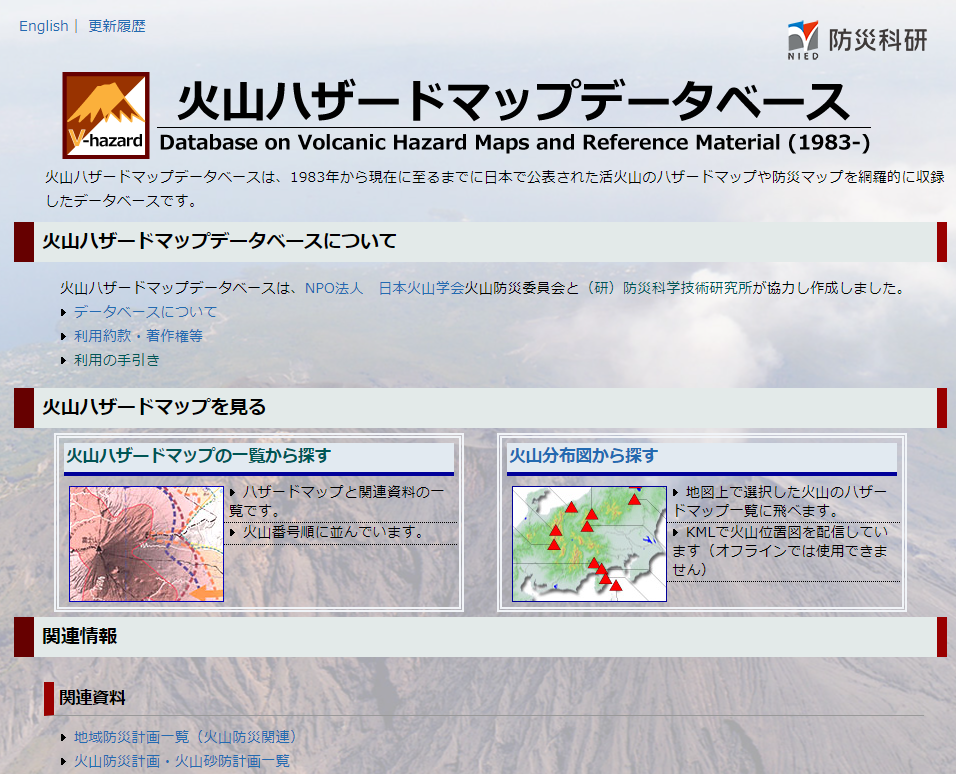Open 火山ハザードマップの一覧から探す heading
956x774 pixels.
coord(199,456)
